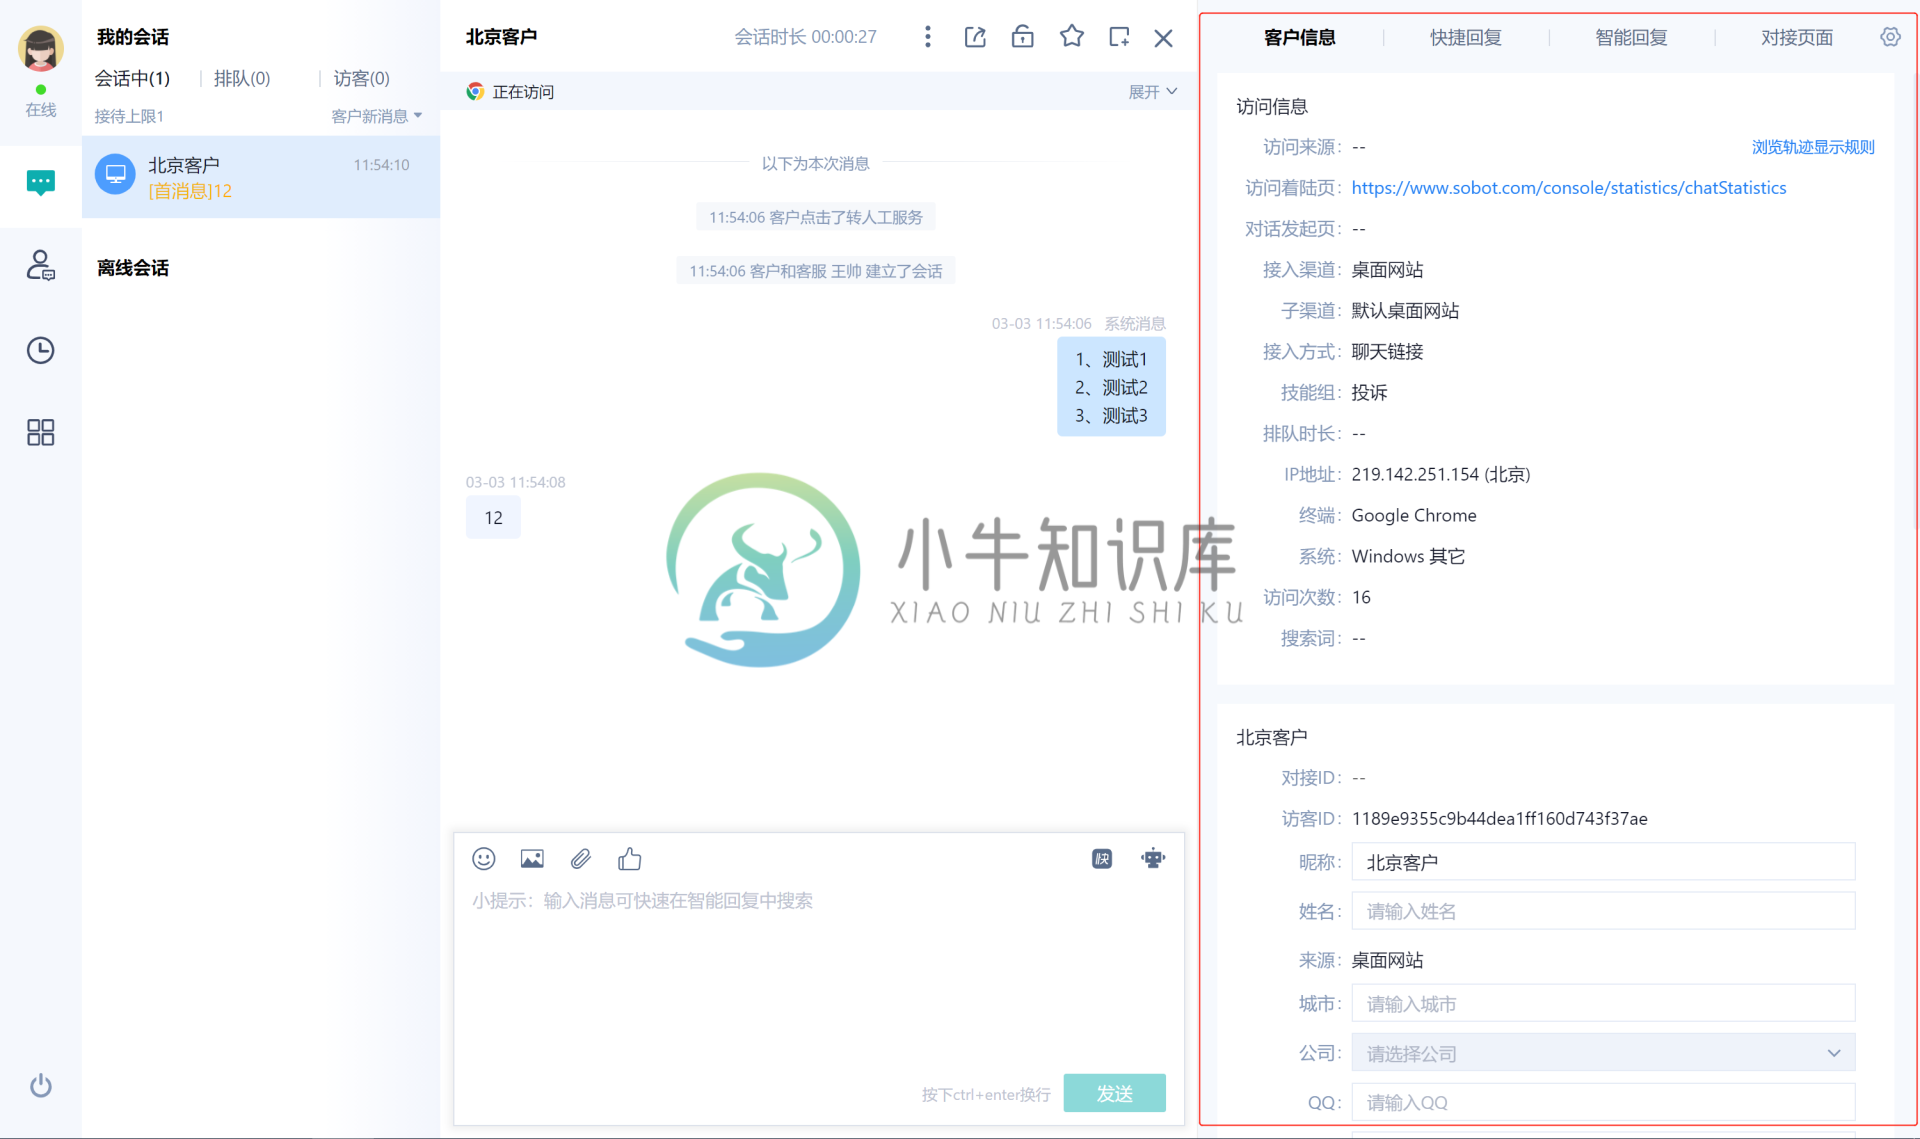The image size is (1920, 1139).
Task: Click the robot assistant icon
Action: (x=1153, y=858)
